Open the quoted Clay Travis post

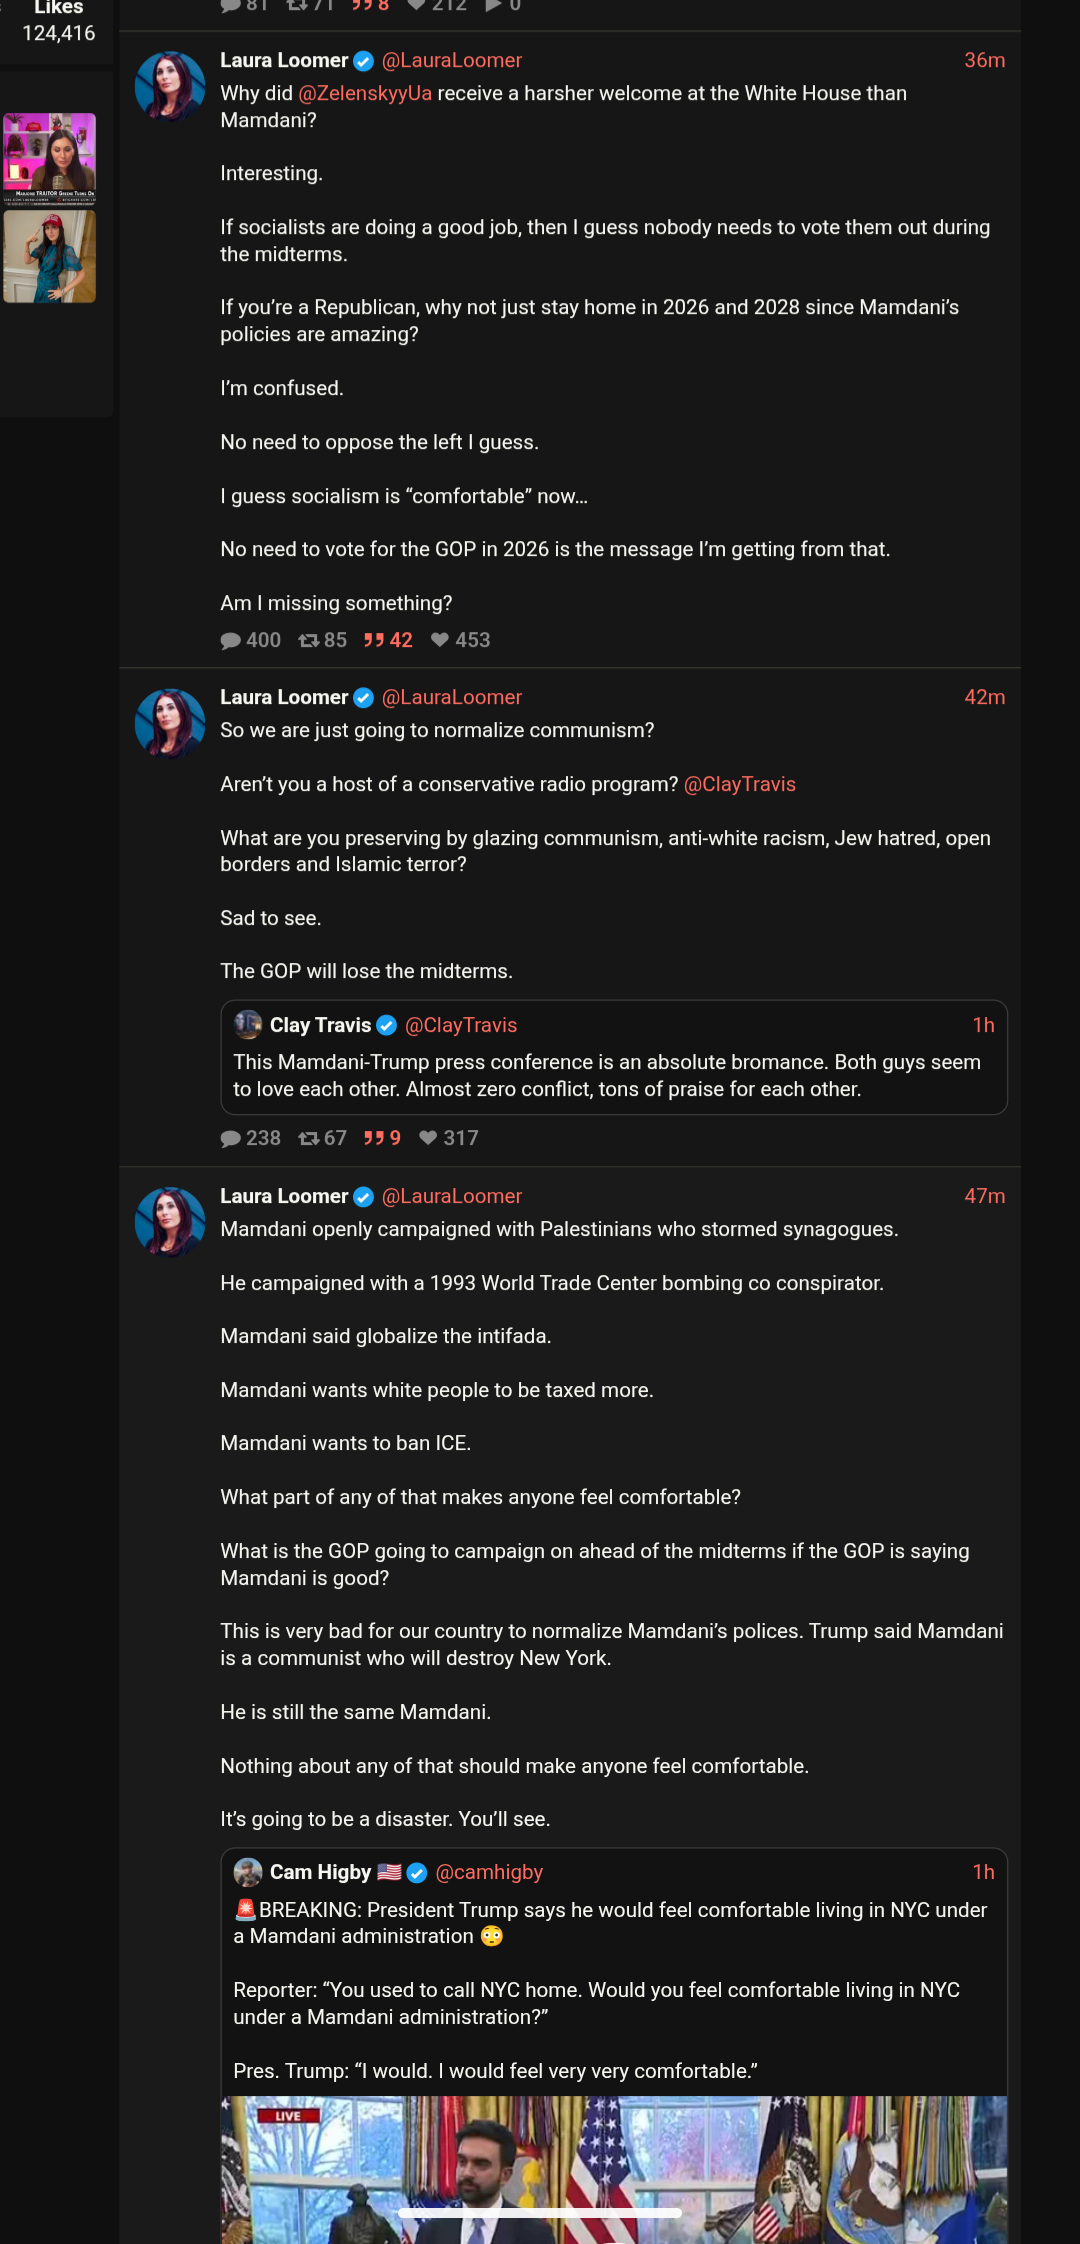[x=613, y=1075]
